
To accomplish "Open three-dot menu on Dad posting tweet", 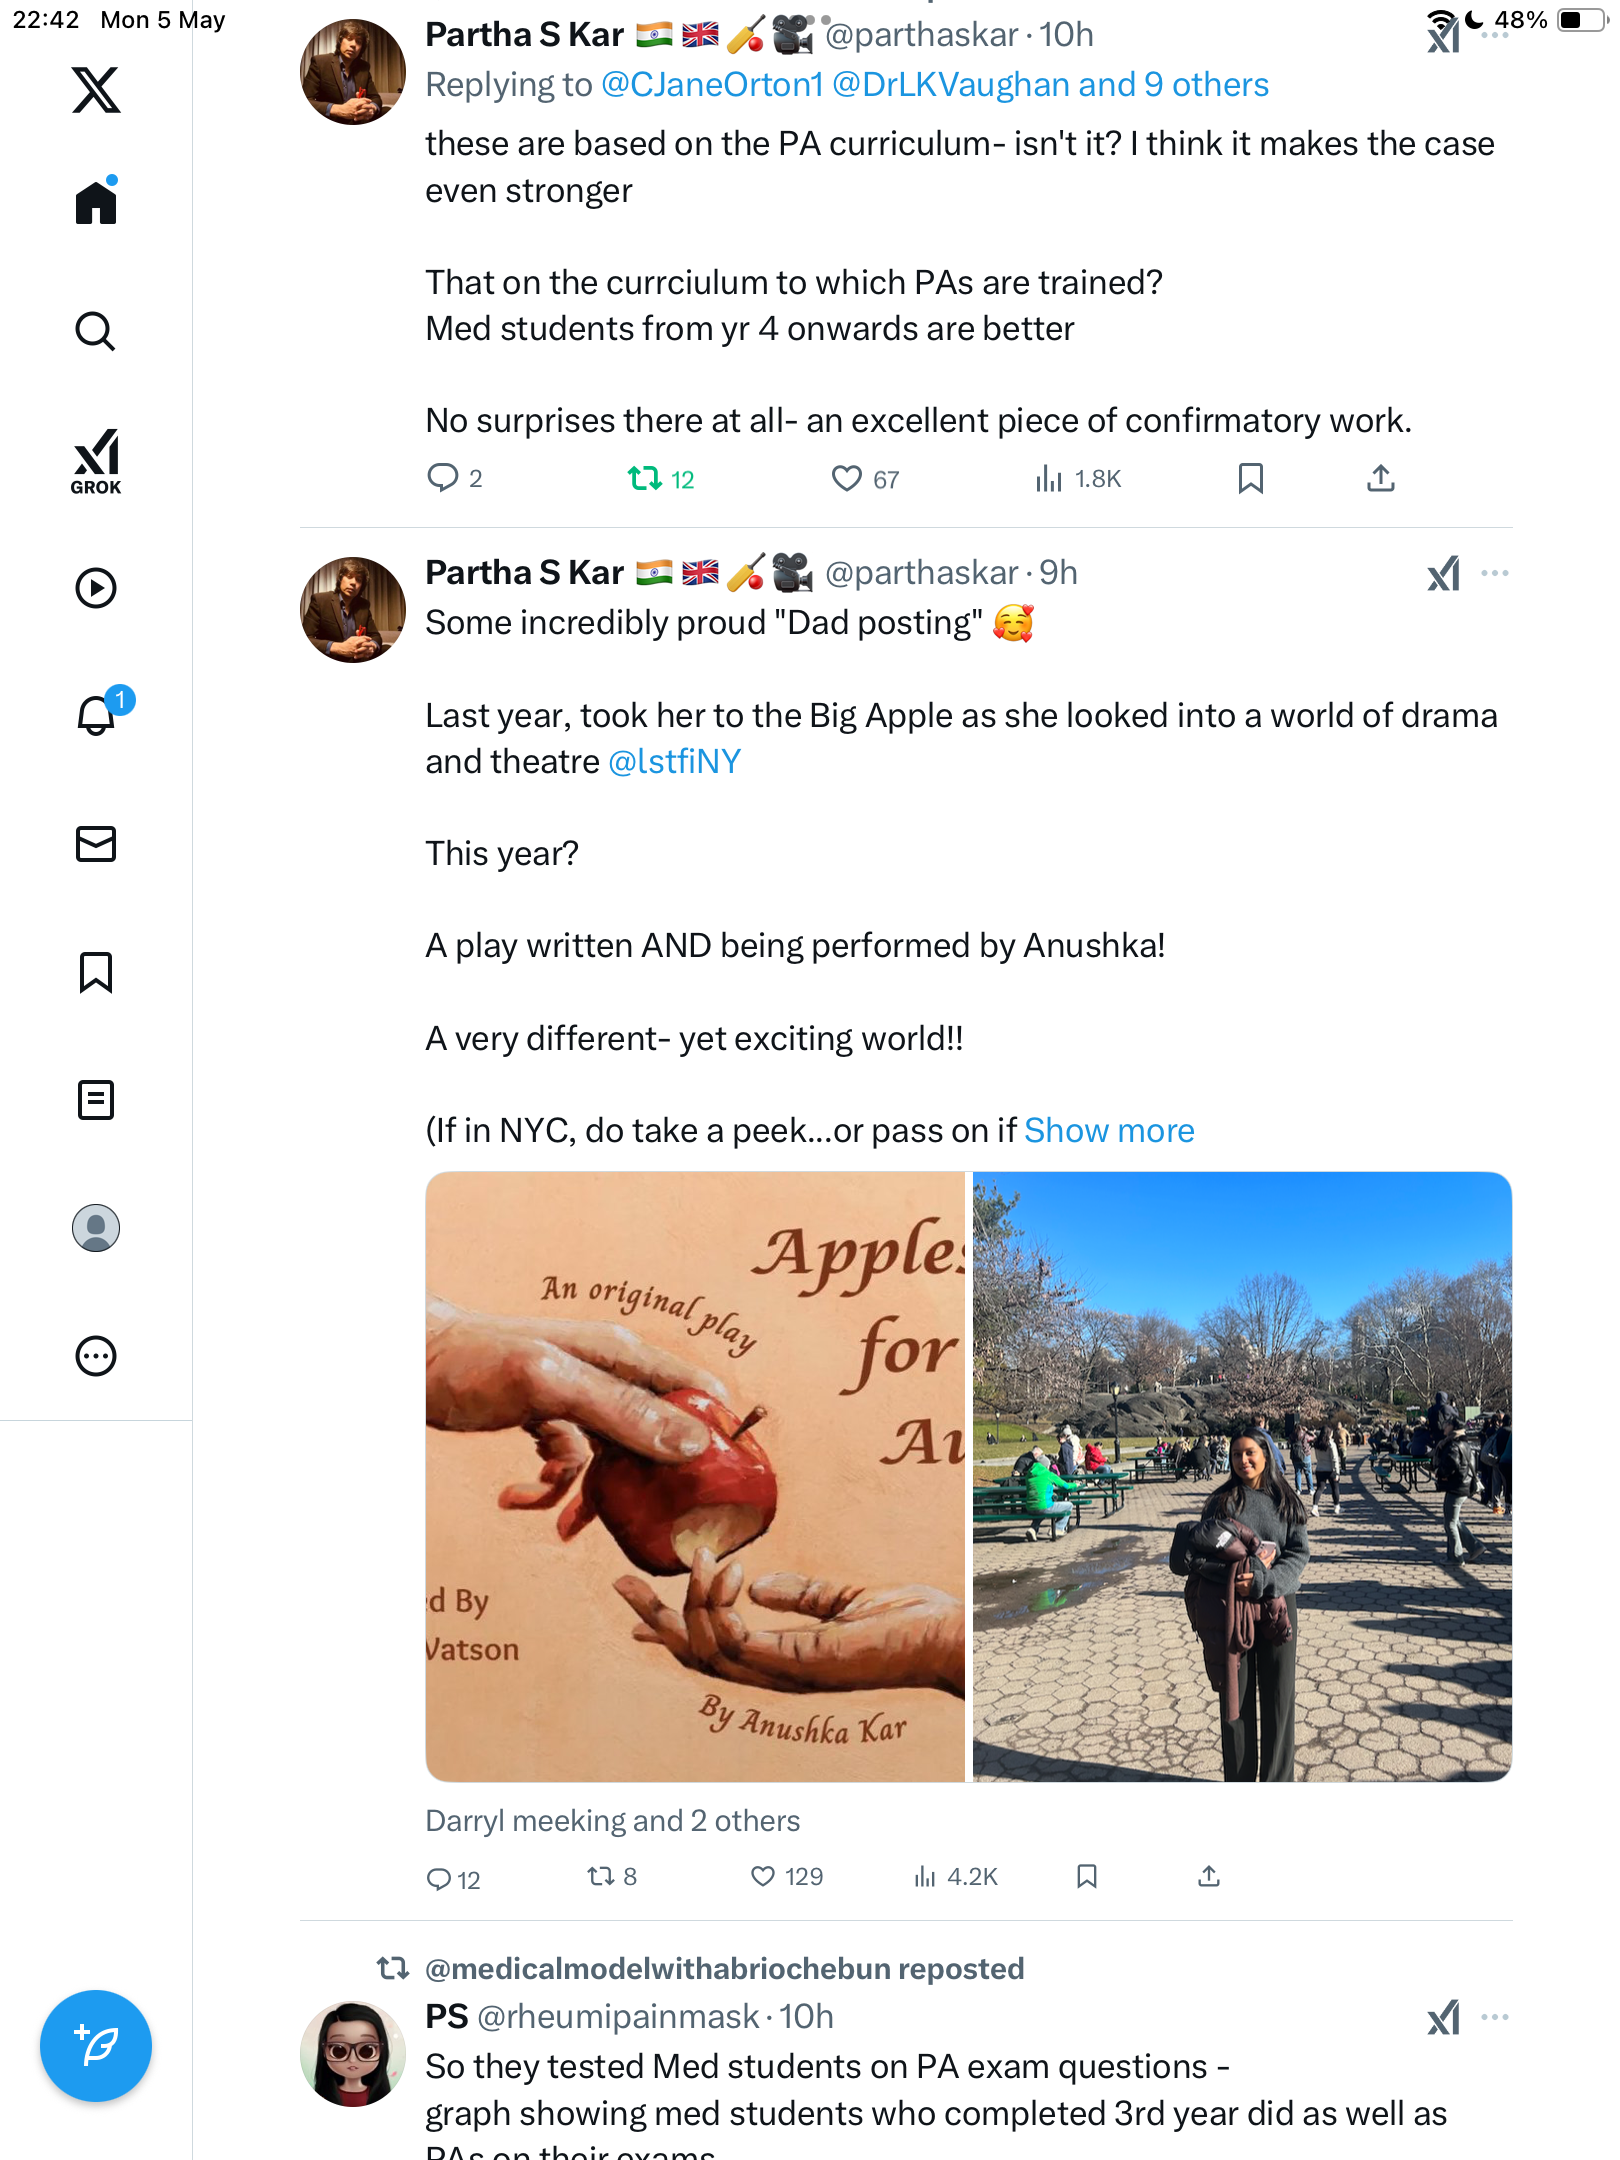I will [1495, 573].
